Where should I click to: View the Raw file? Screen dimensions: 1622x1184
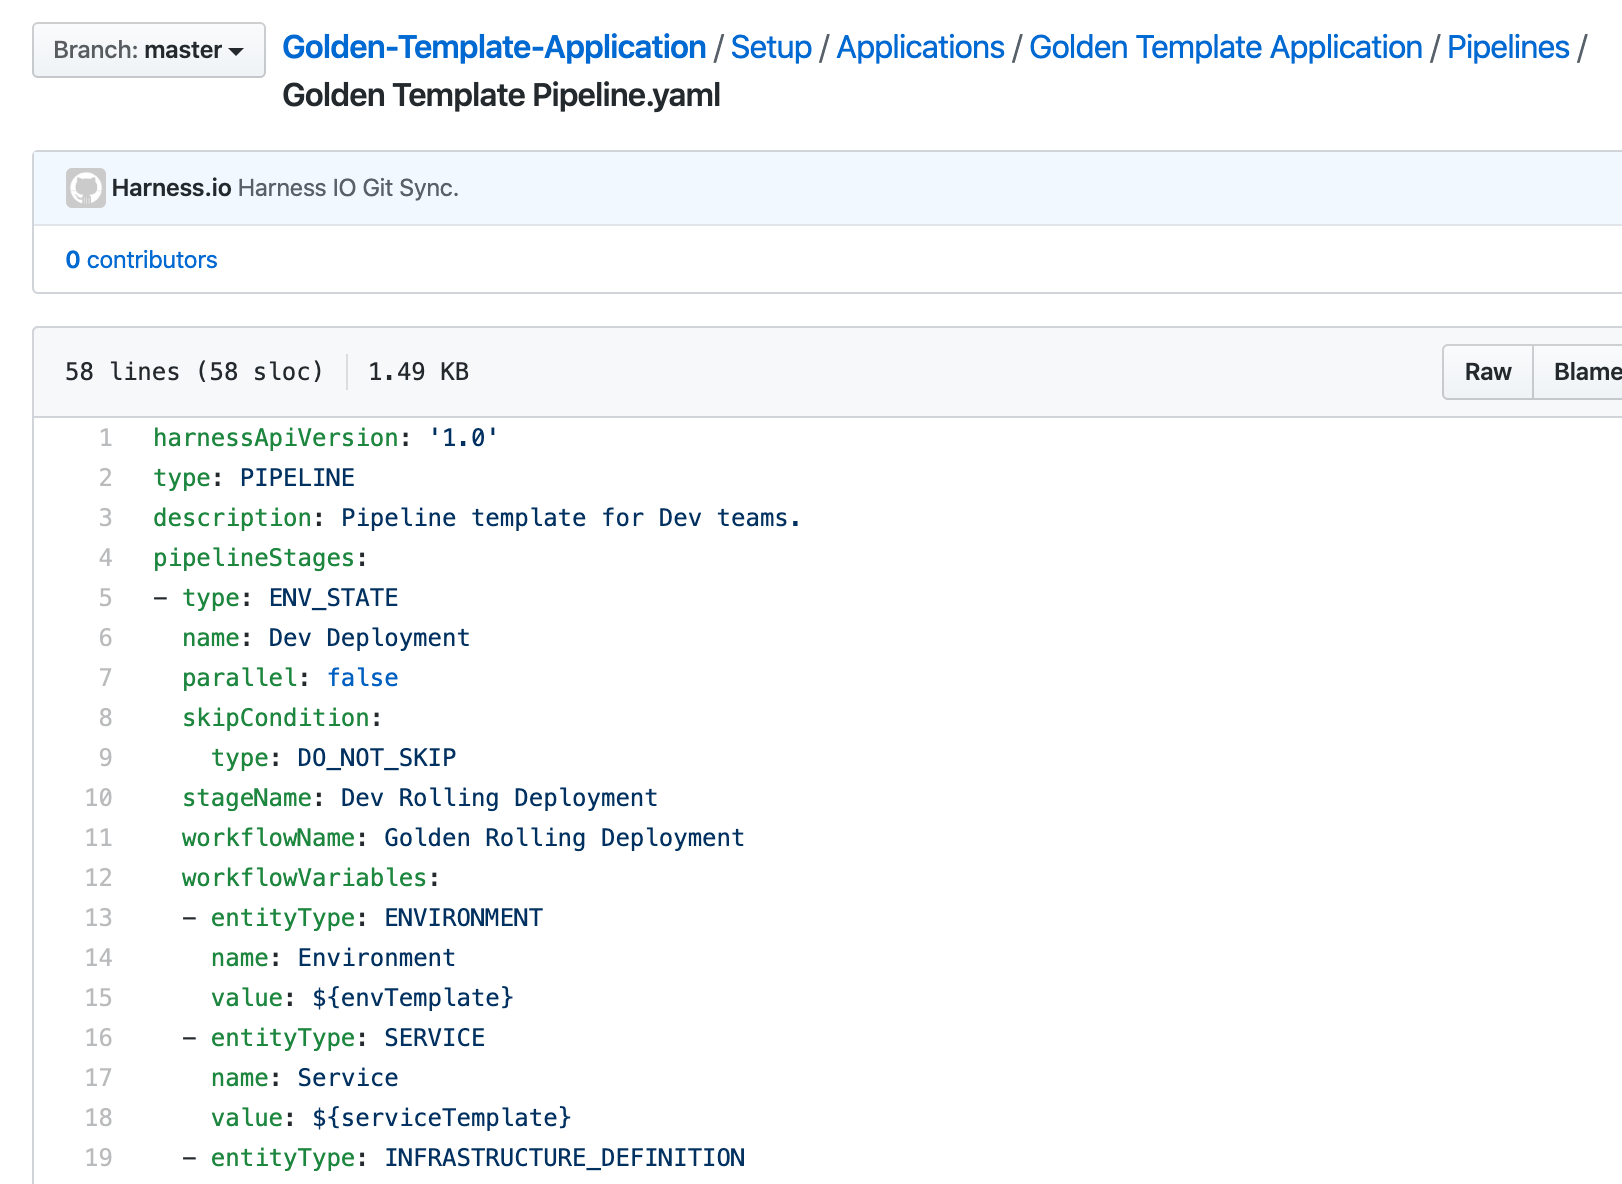tap(1488, 372)
